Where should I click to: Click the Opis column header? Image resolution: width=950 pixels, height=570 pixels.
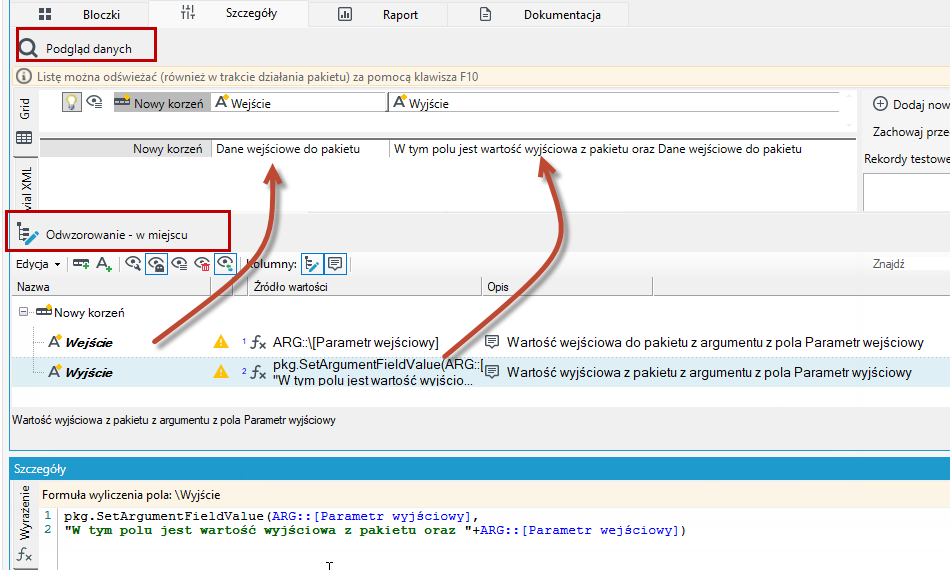567,287
